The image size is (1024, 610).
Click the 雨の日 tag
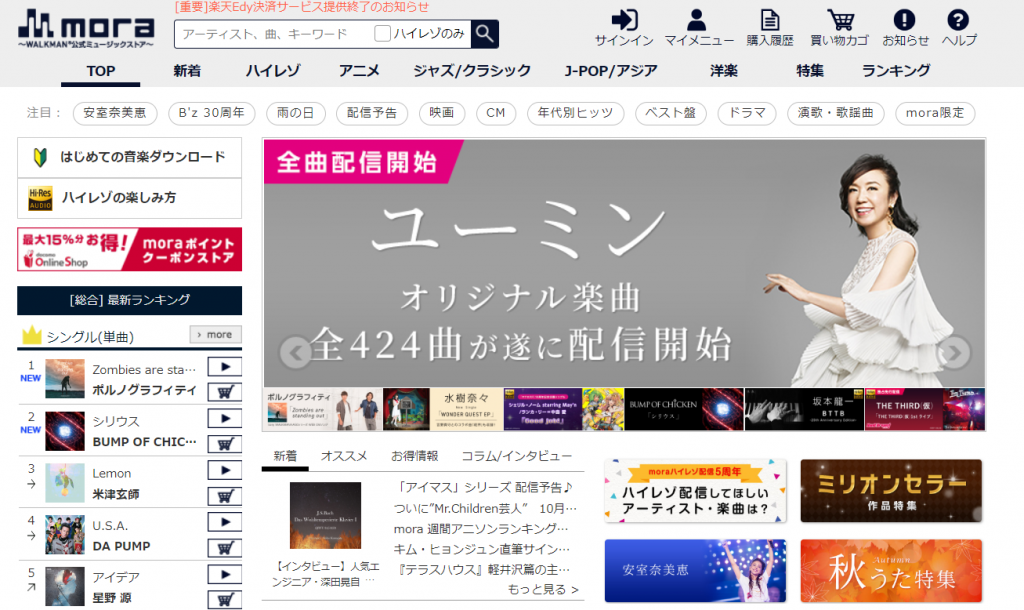295,113
